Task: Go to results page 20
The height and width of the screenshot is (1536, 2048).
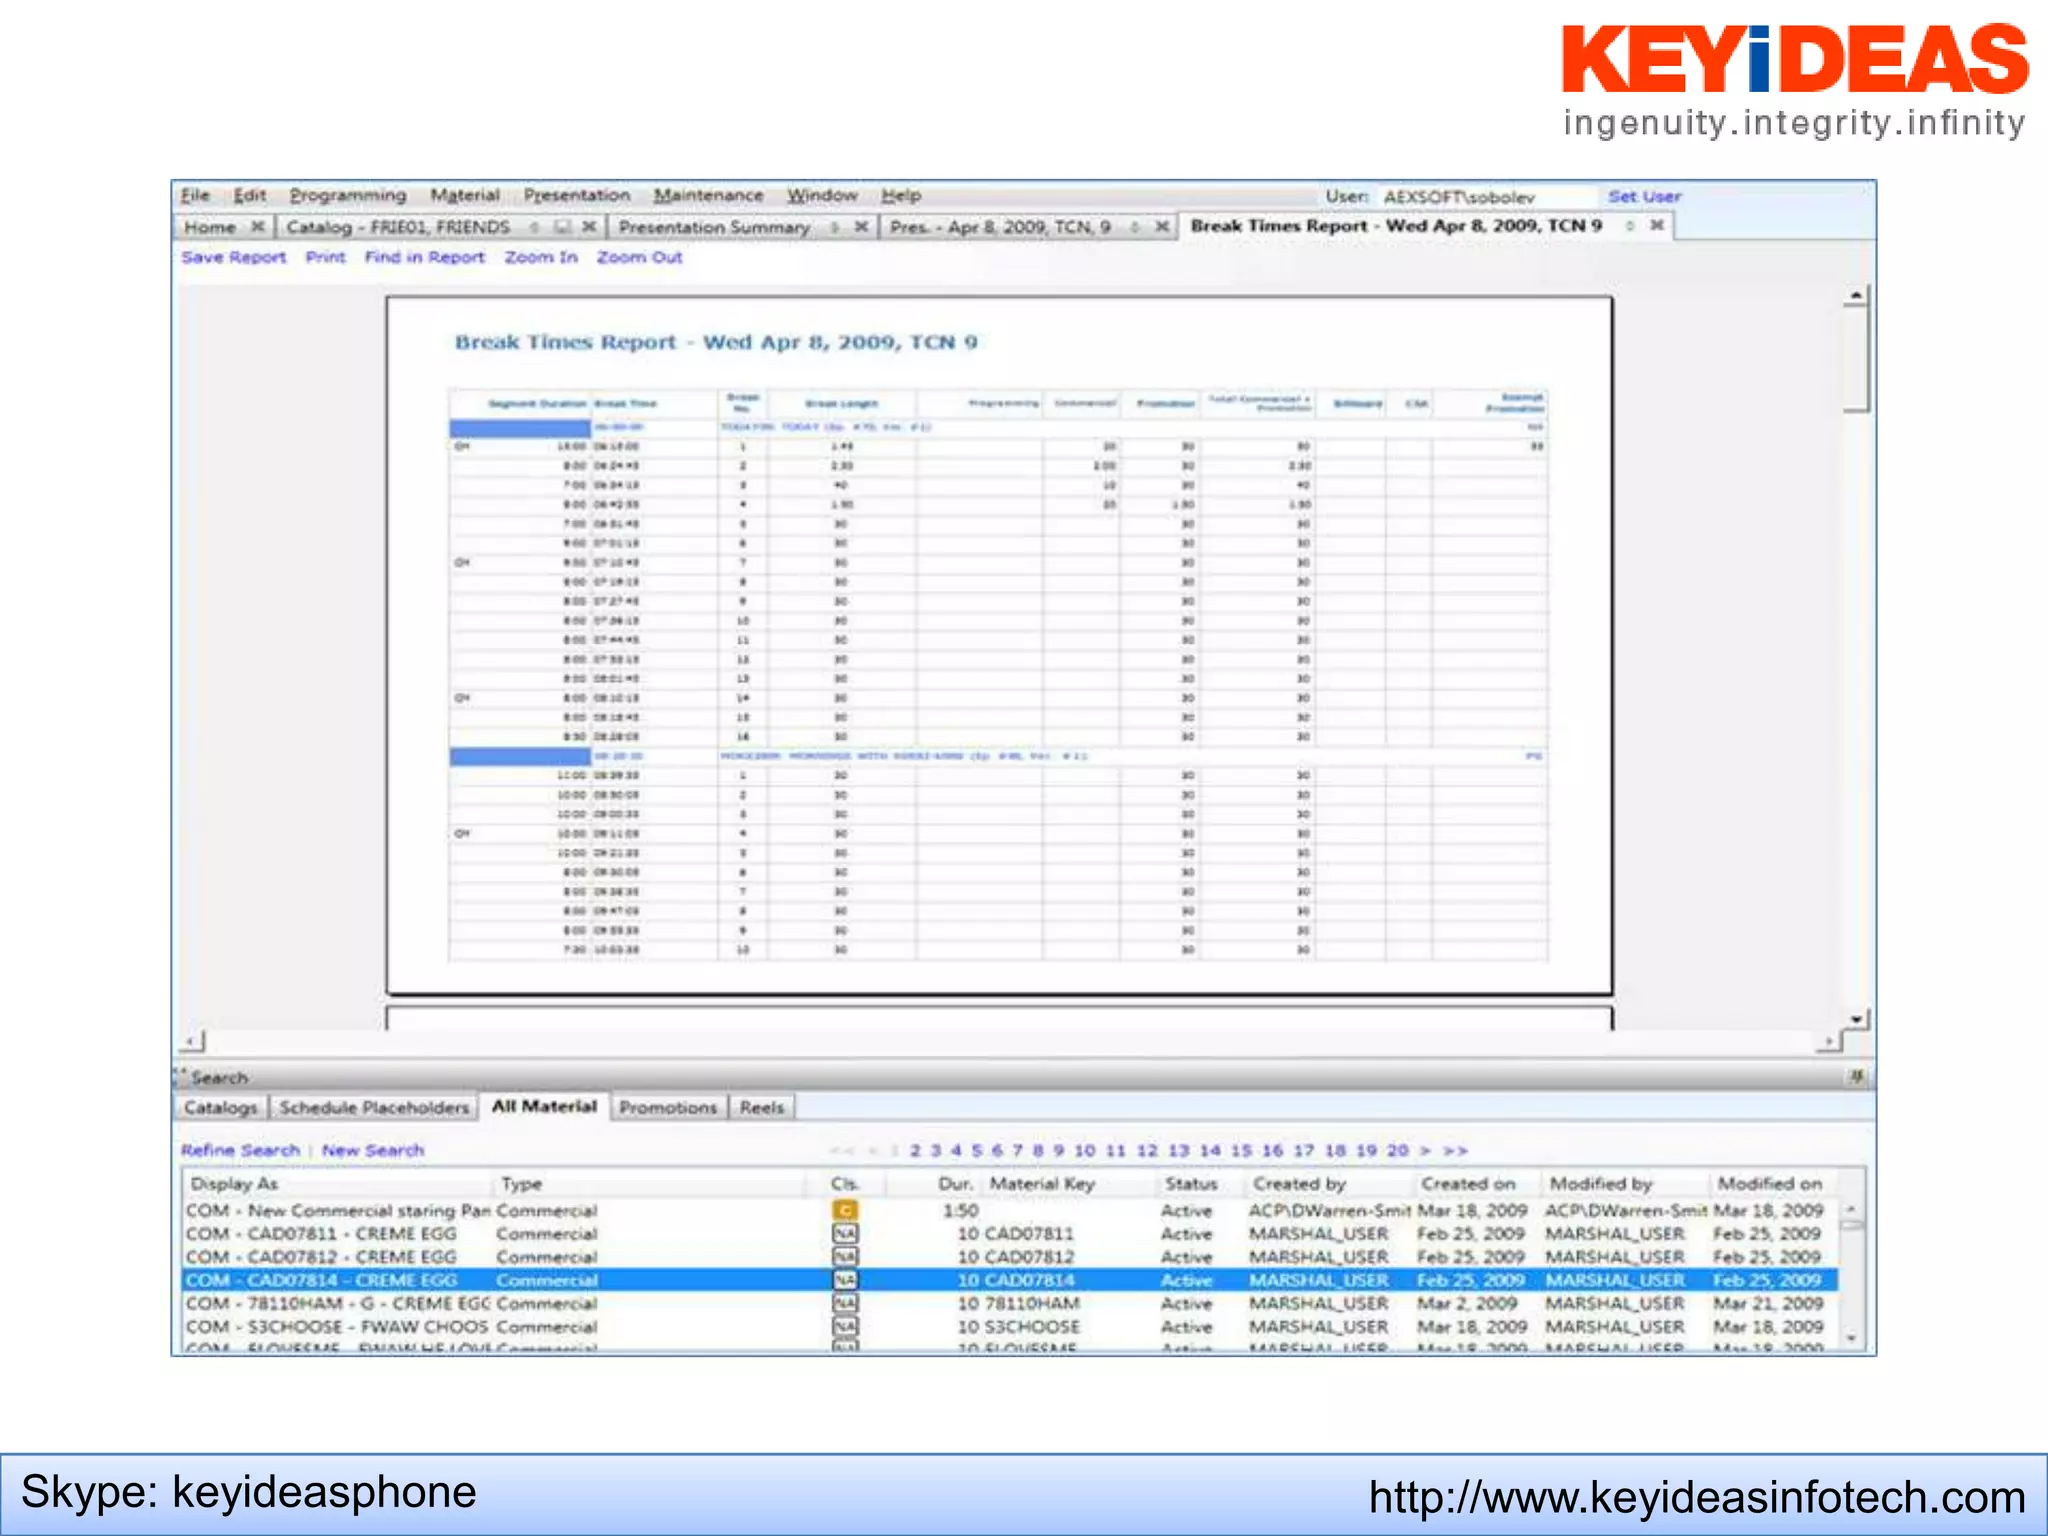Action: 1397,1150
